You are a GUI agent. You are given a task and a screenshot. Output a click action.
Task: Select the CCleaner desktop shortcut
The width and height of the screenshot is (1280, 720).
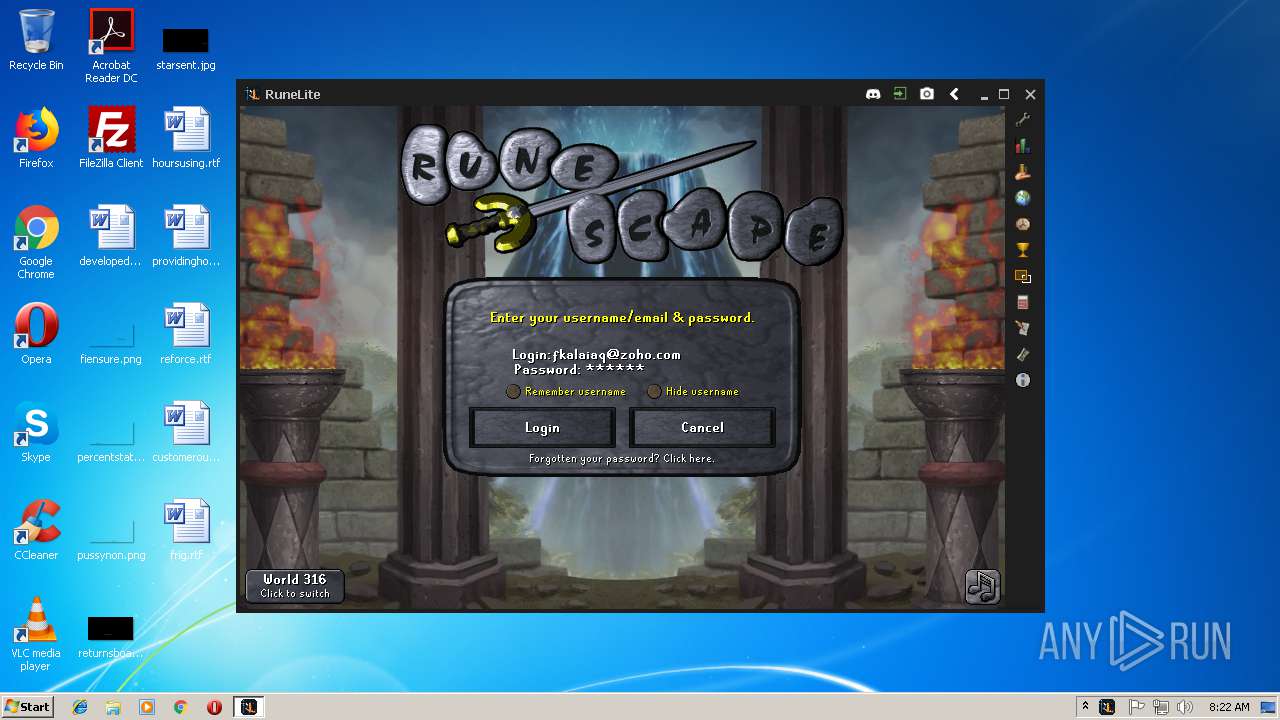(36, 530)
